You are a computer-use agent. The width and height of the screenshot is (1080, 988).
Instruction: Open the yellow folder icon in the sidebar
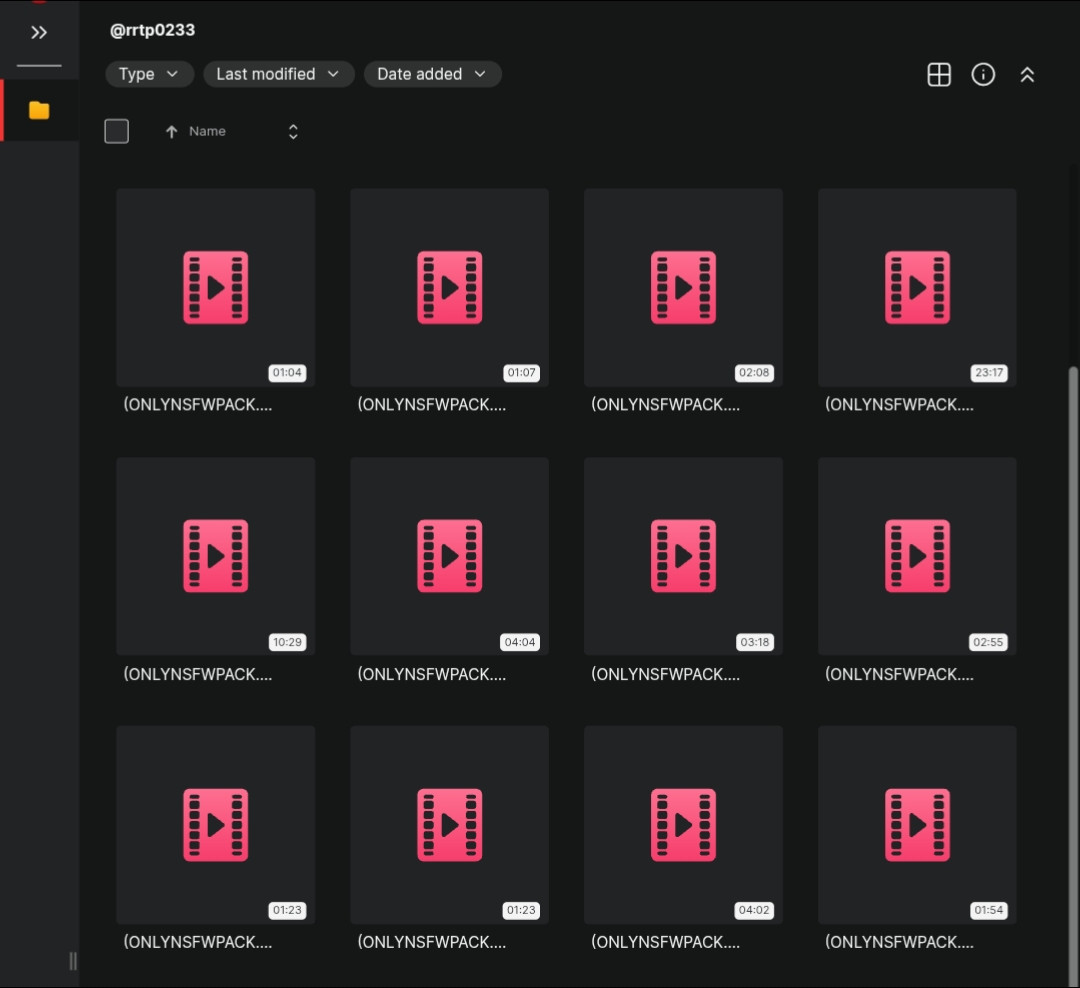pos(39,110)
